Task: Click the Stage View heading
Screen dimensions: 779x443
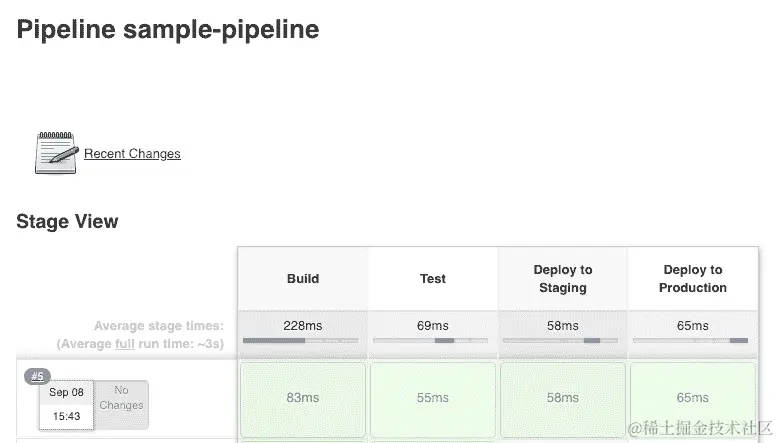Action: tap(67, 222)
